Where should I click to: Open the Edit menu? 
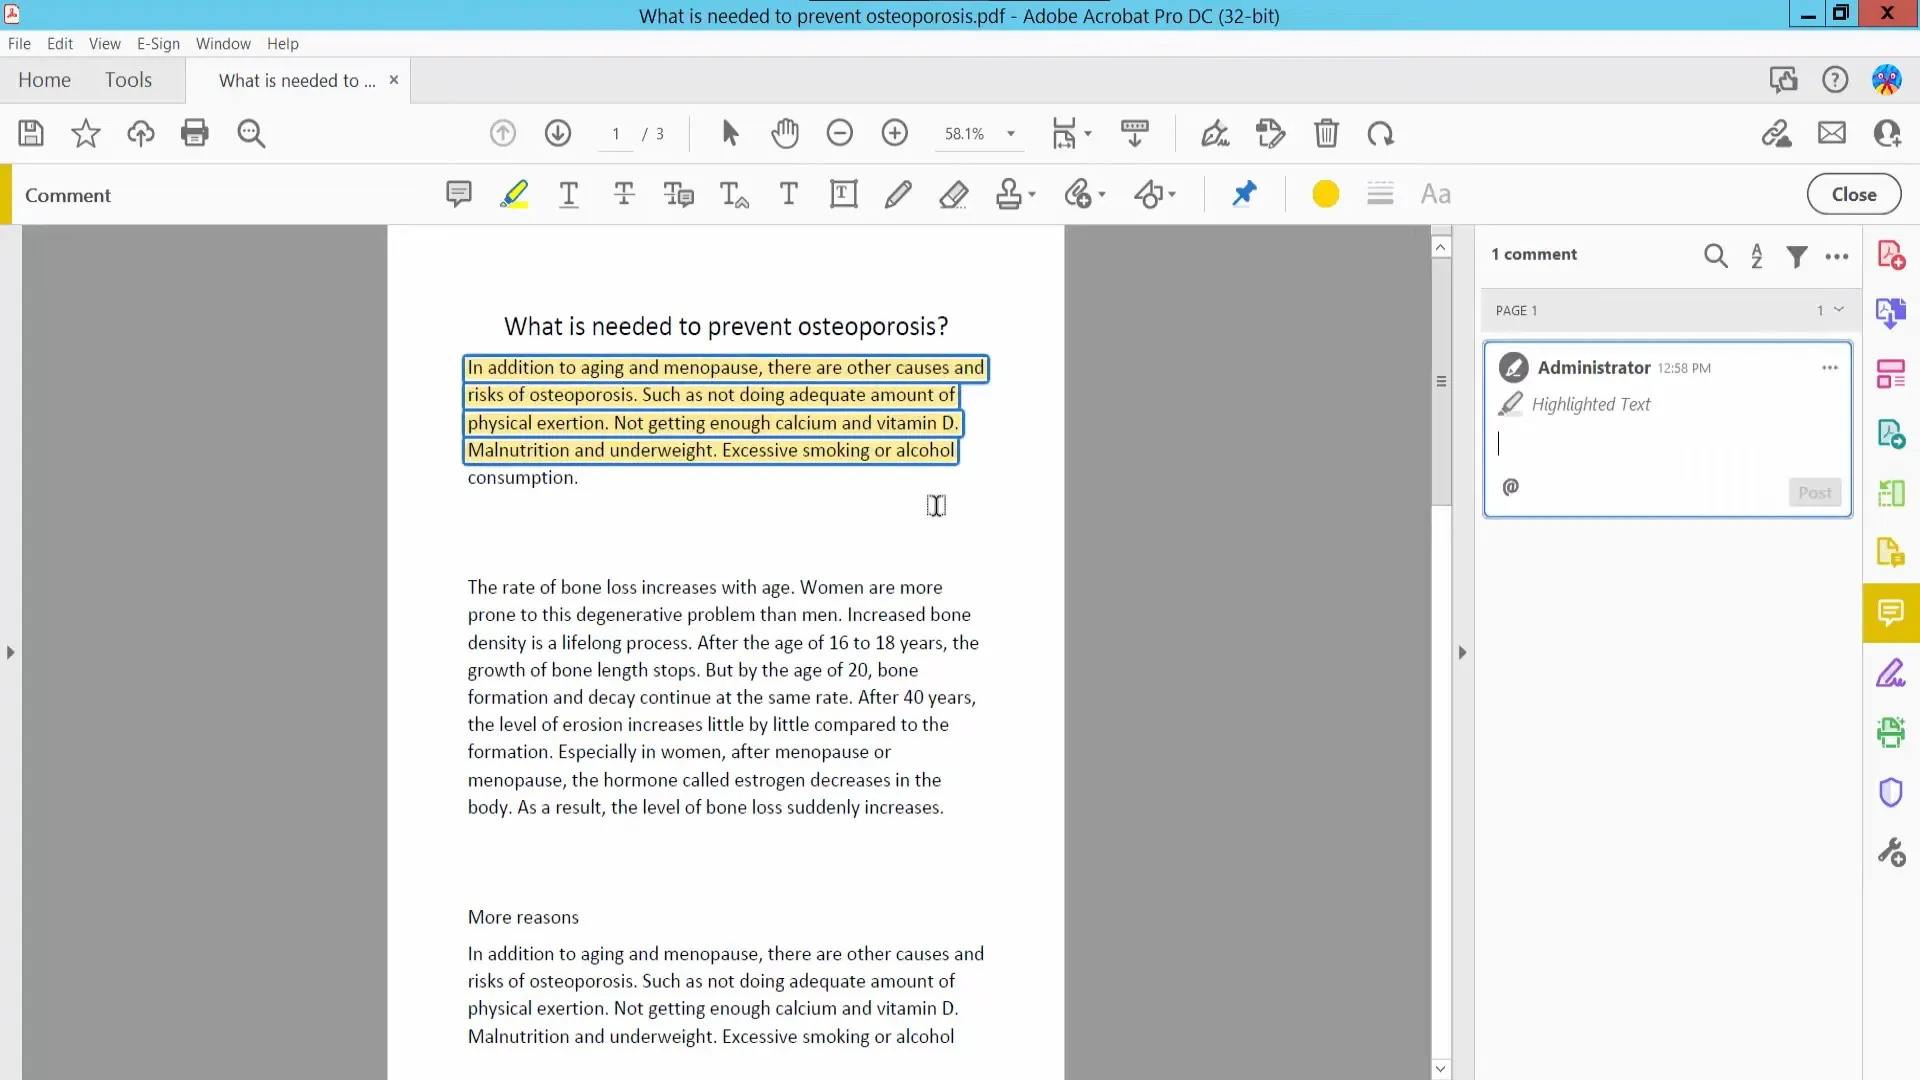point(59,43)
